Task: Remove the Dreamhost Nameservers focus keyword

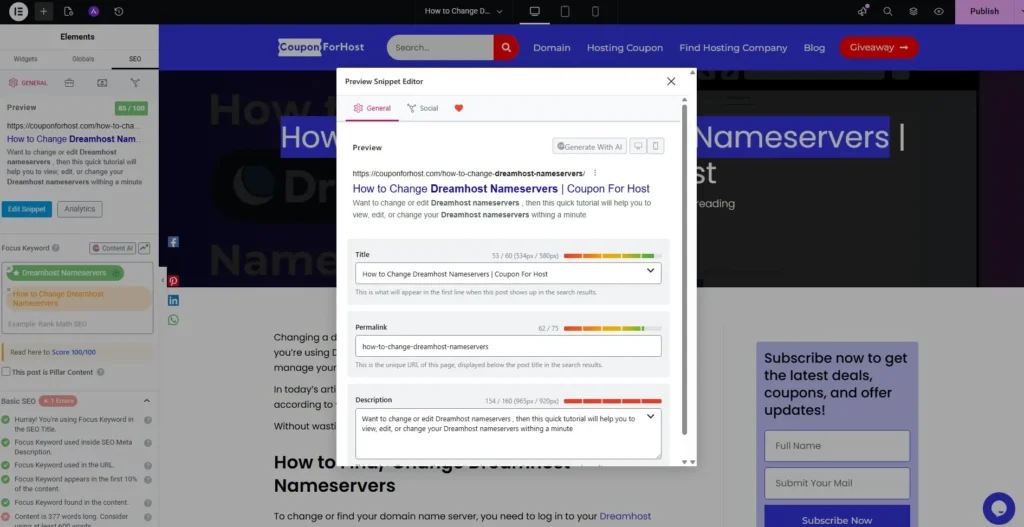Action: (x=9, y=268)
